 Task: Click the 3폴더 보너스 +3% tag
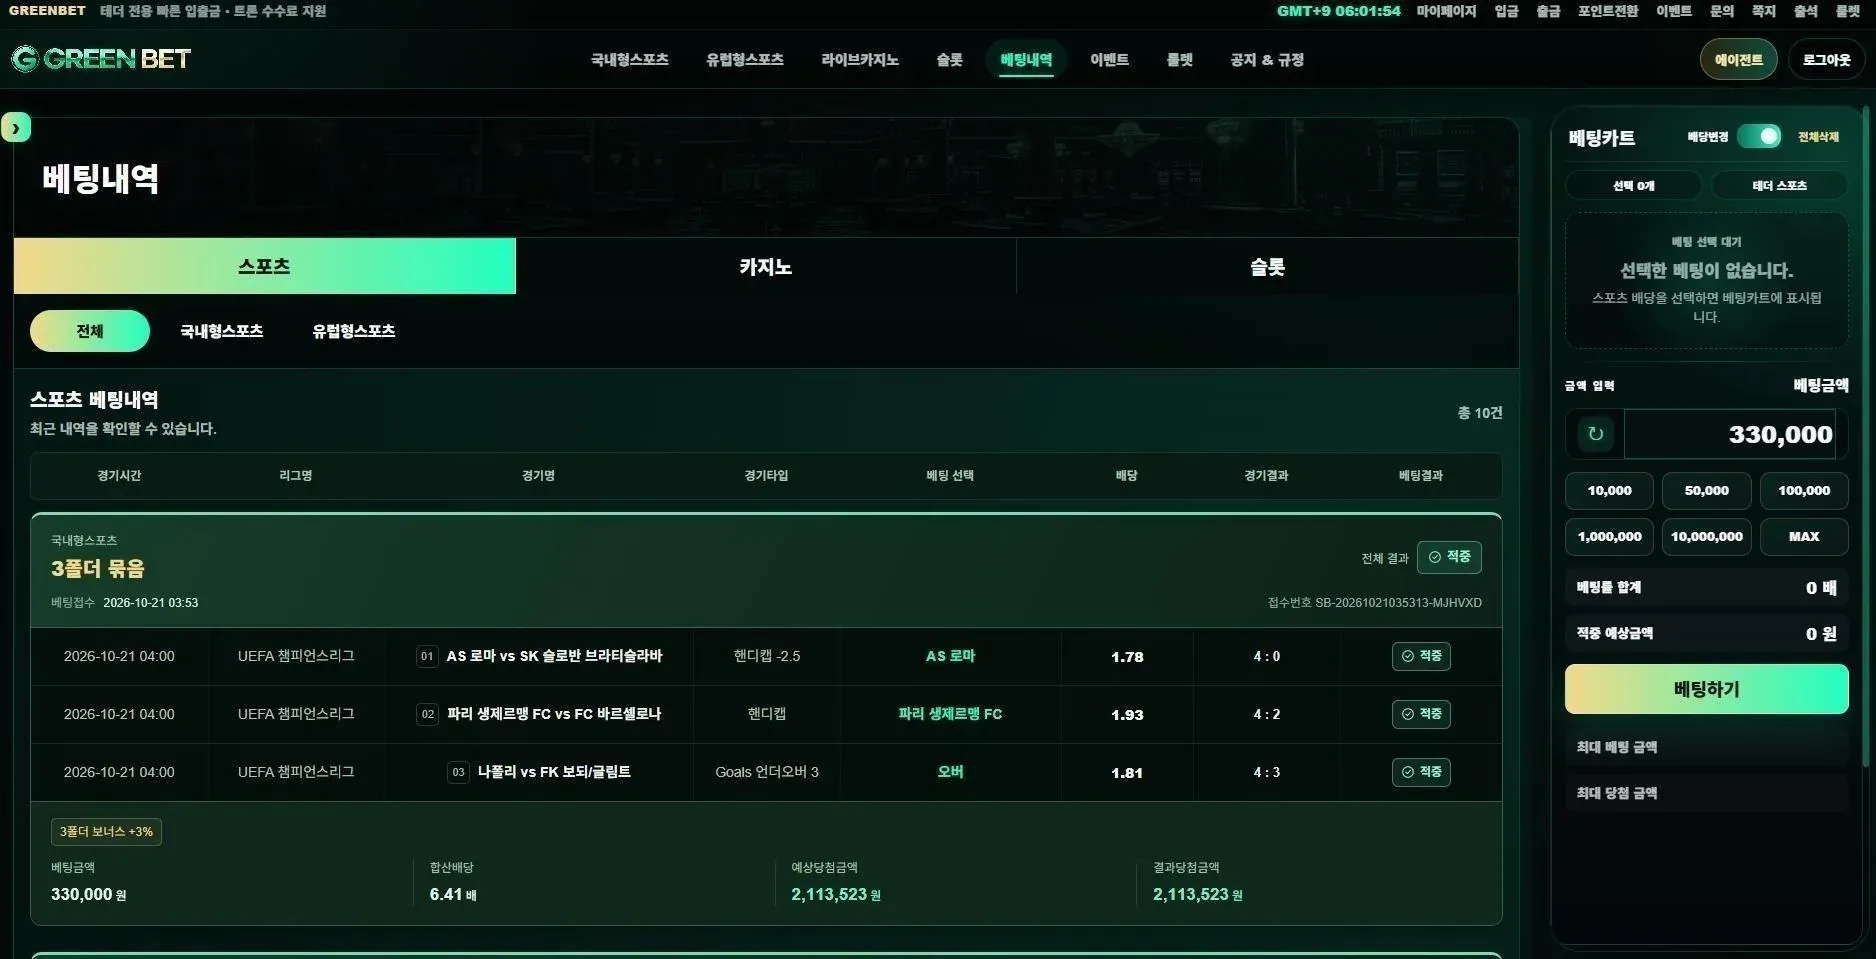106,832
